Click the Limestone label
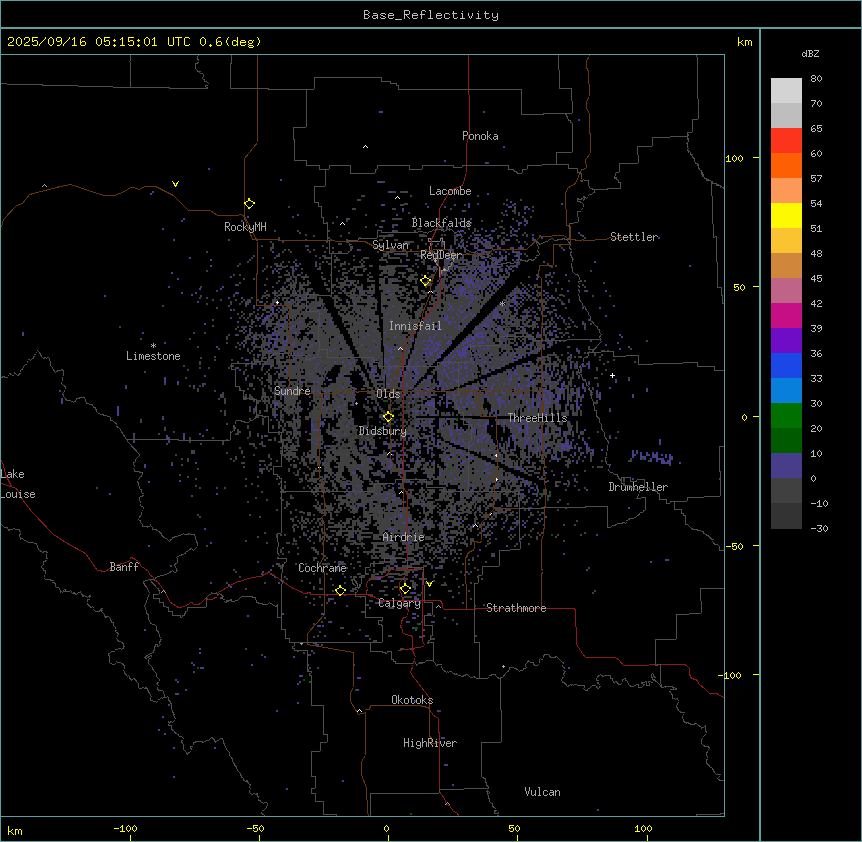Viewport: 862px width, 842px height. (153, 356)
